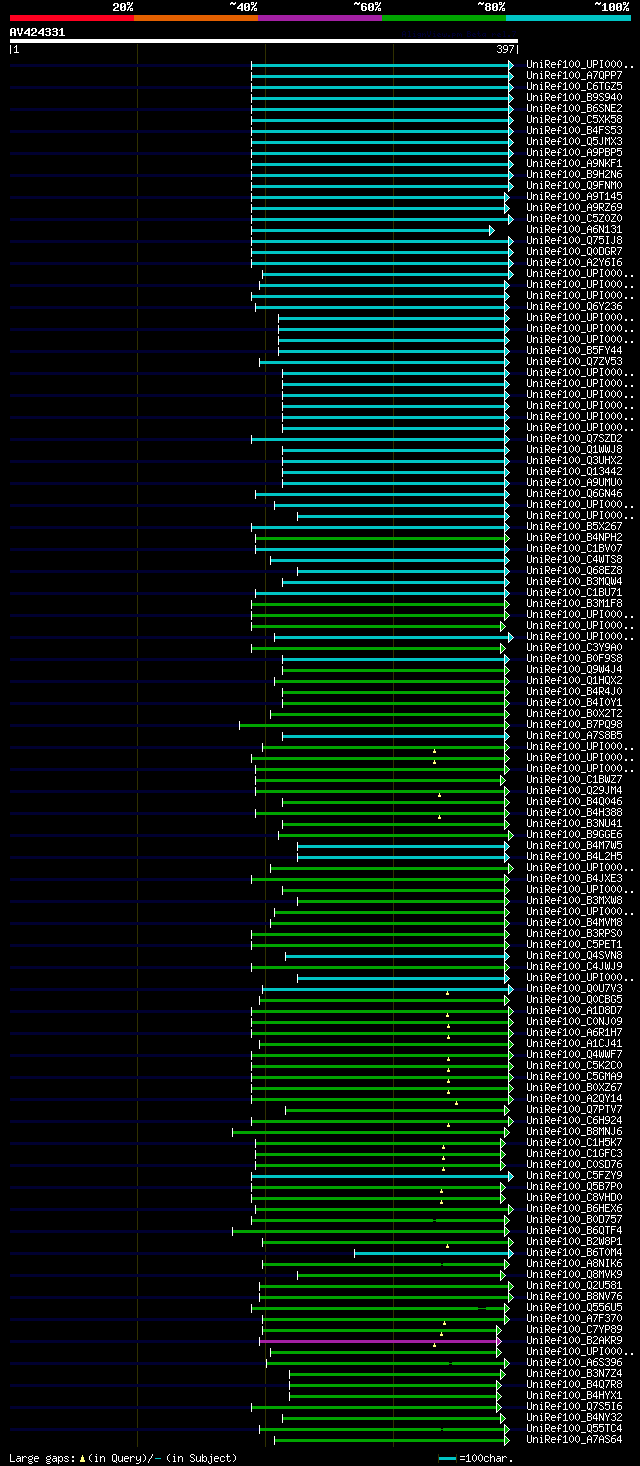
Task: Select the UniRef100_Q6GN46 label
Action: point(574,494)
